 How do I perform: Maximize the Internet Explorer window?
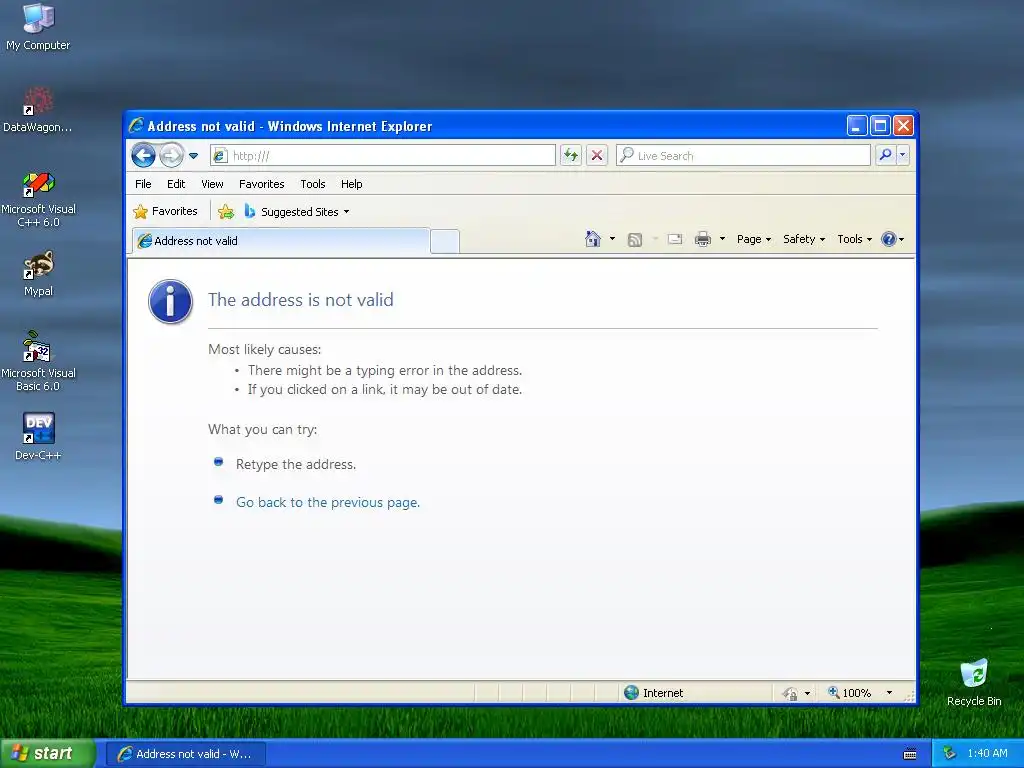coord(880,125)
